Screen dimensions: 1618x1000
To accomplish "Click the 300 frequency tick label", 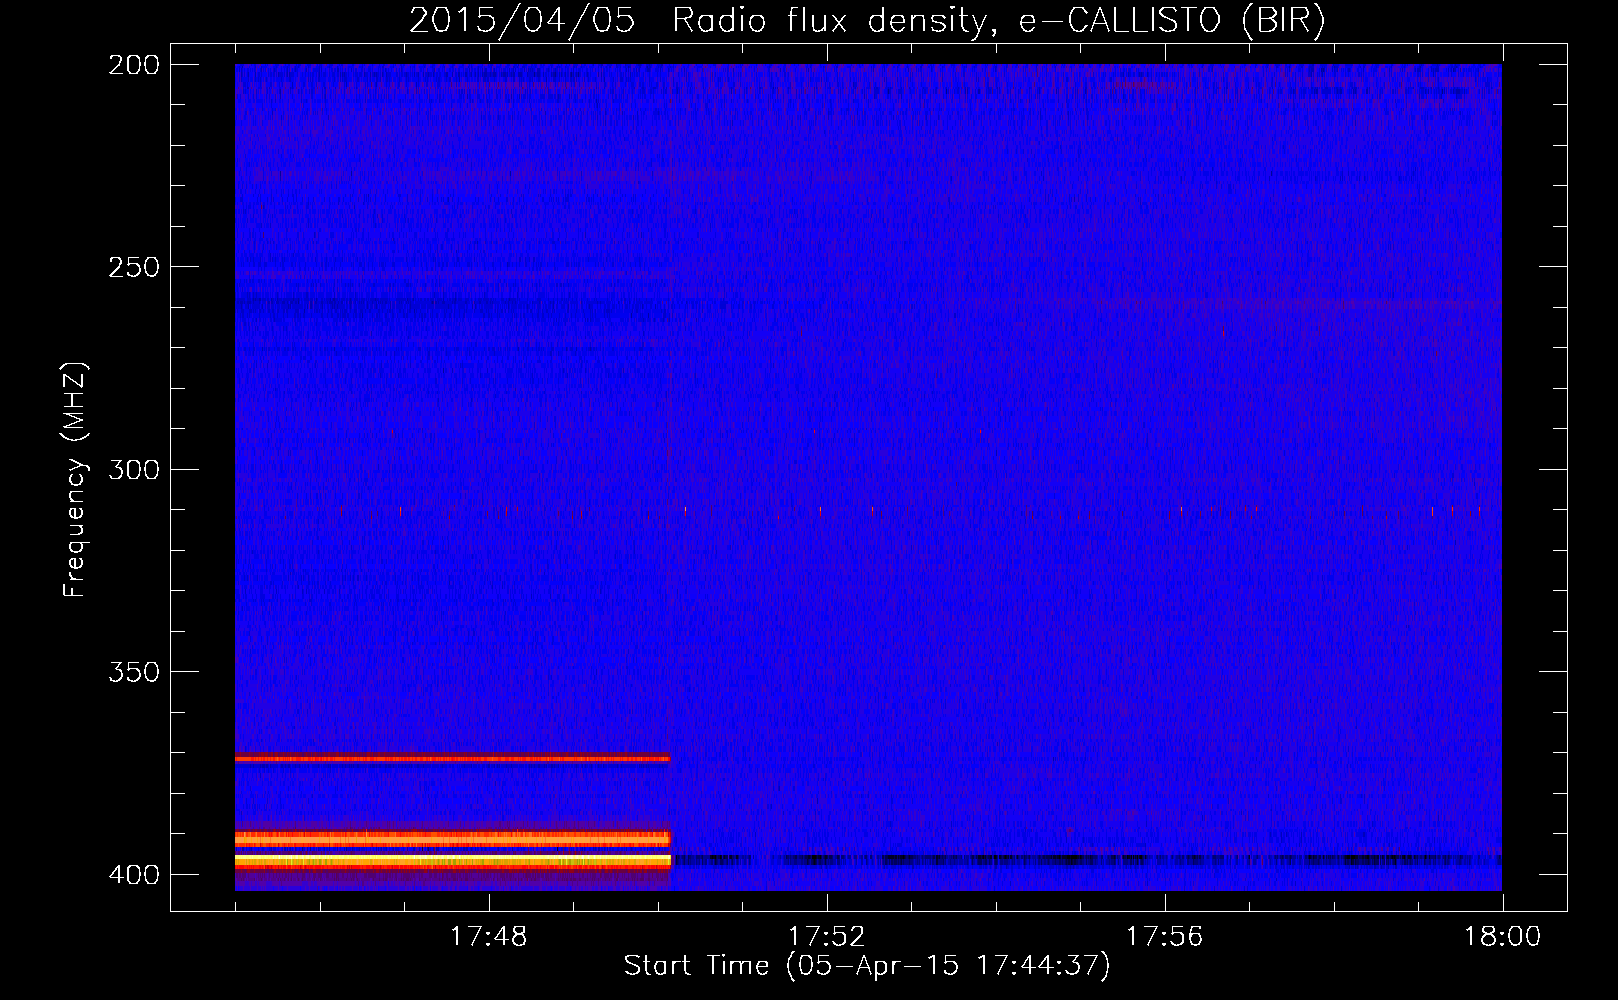I will click(134, 469).
